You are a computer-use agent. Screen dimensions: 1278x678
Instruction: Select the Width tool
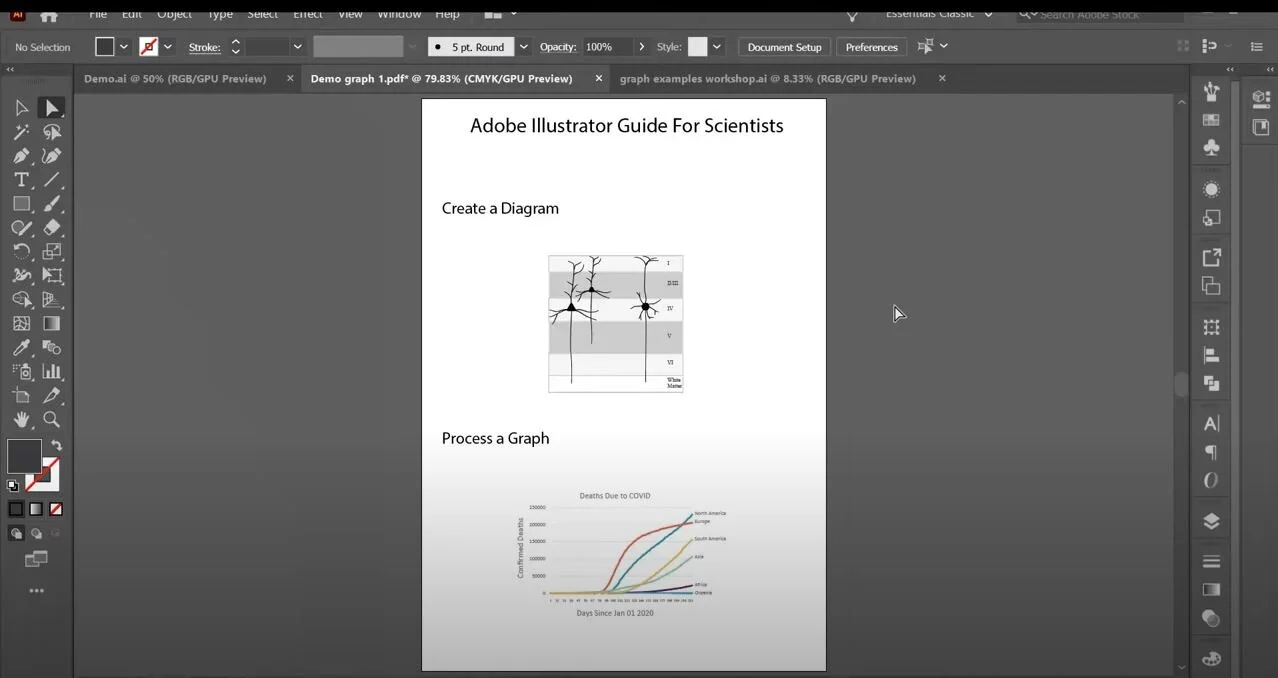[21, 276]
